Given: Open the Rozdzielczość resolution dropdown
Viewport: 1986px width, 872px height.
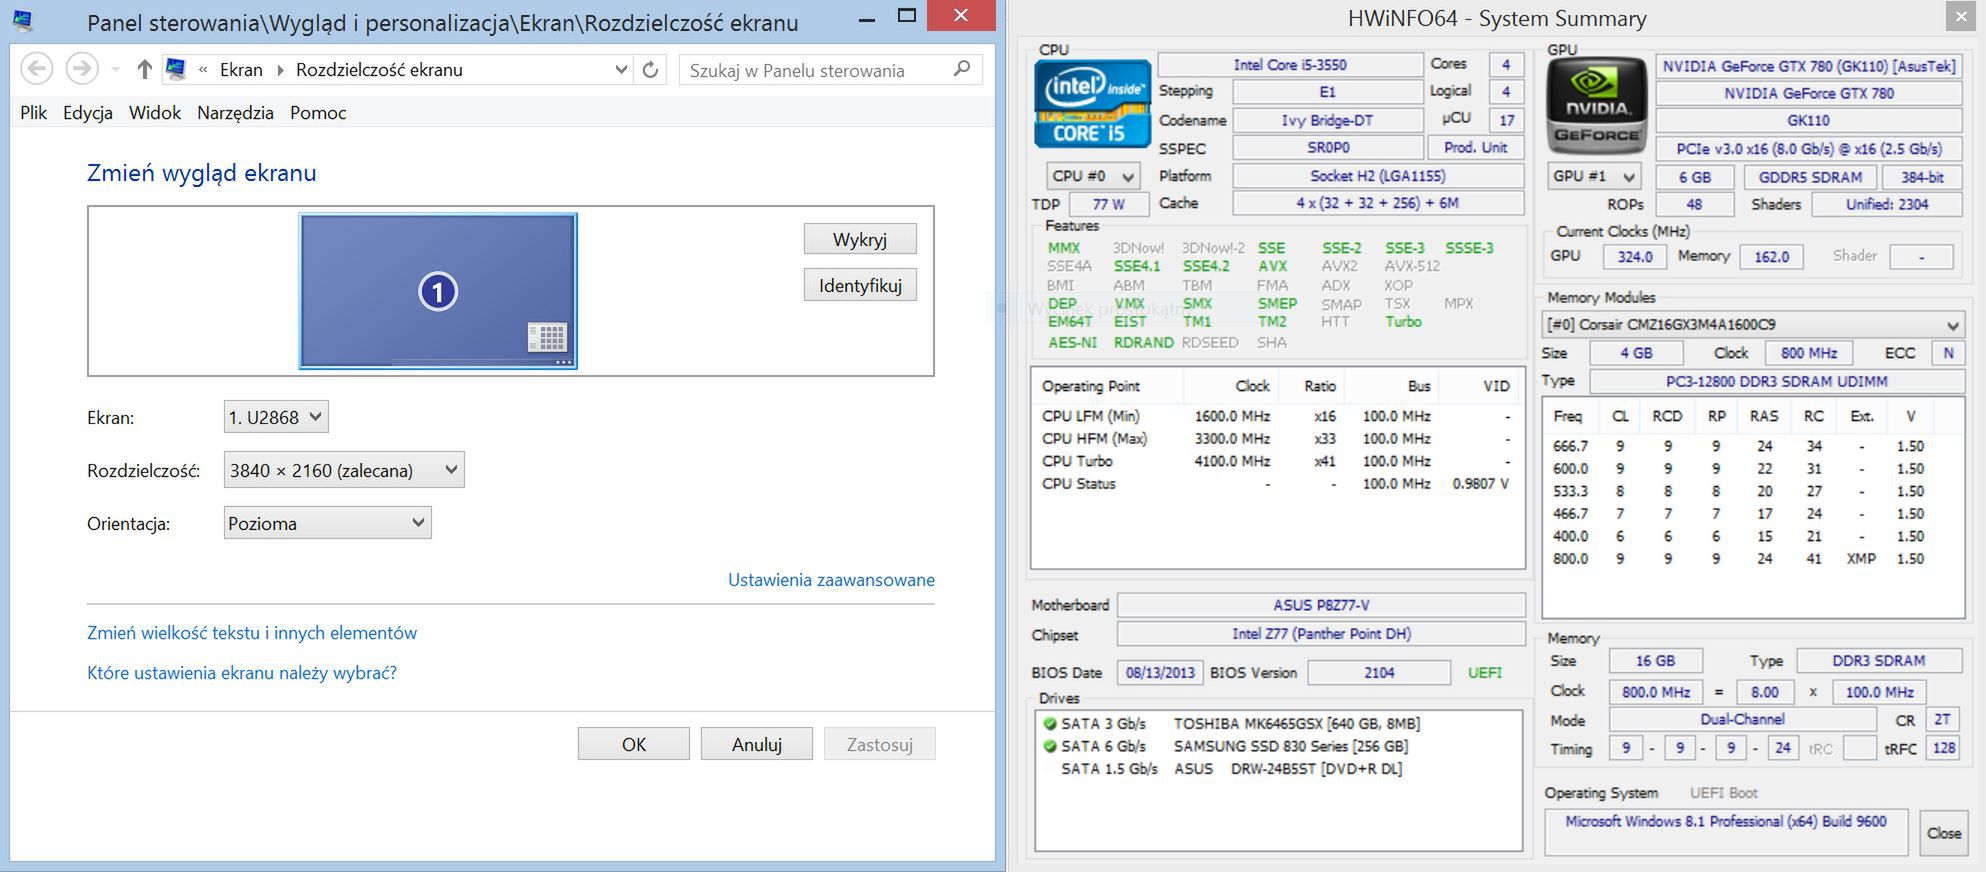Looking at the screenshot, I should [344, 470].
